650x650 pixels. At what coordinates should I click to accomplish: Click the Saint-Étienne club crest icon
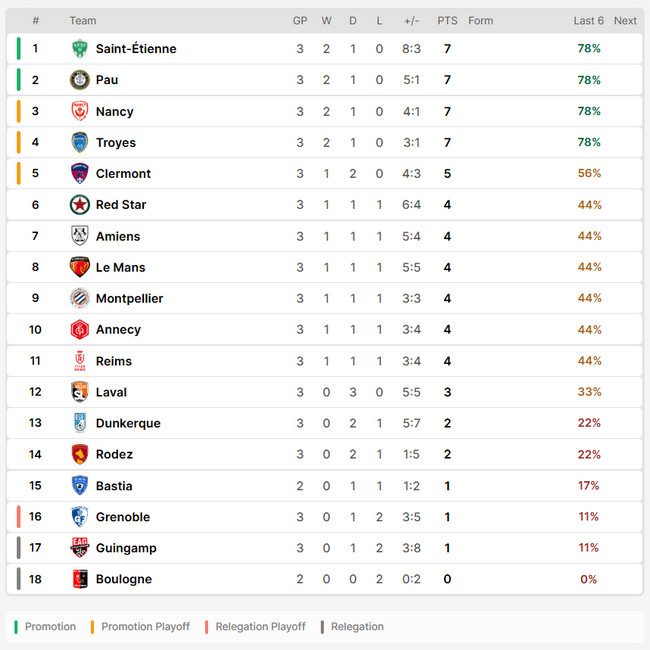tap(80, 49)
